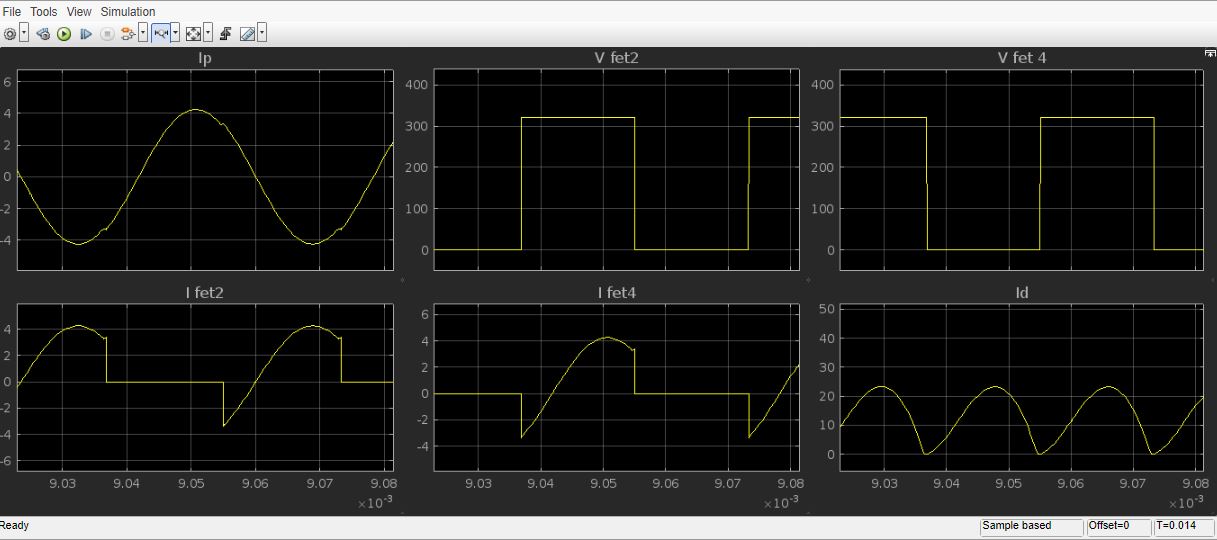The width and height of the screenshot is (1217, 540).
Task: Click the Run simulation play button
Action: [x=64, y=34]
